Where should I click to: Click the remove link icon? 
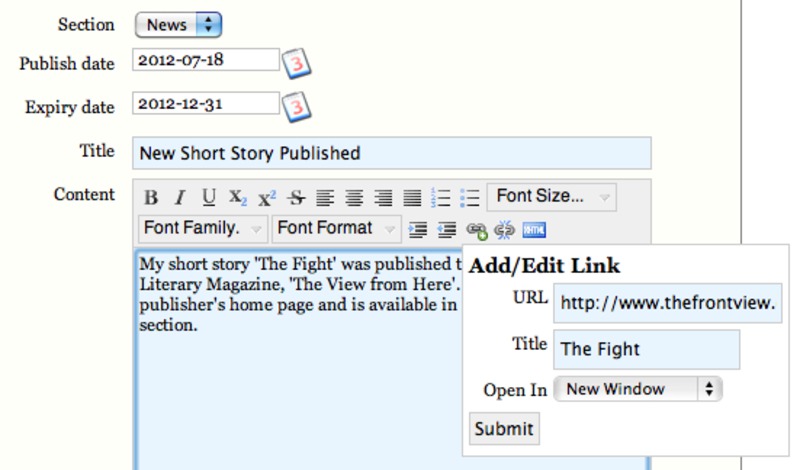505,230
